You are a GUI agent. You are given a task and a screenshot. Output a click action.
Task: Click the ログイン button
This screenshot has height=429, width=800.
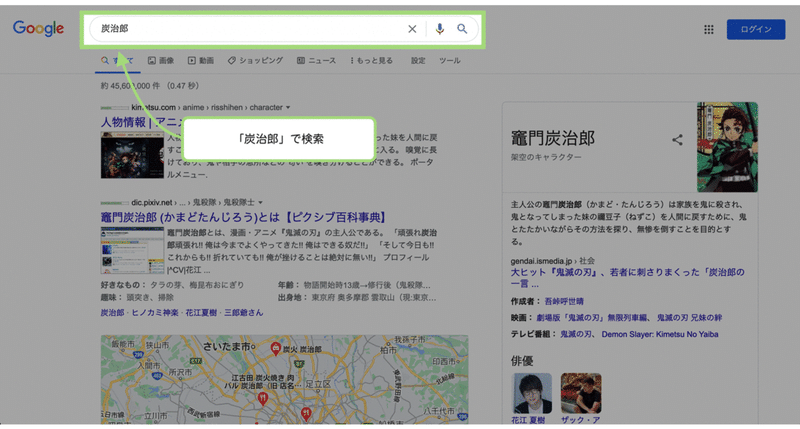756,30
